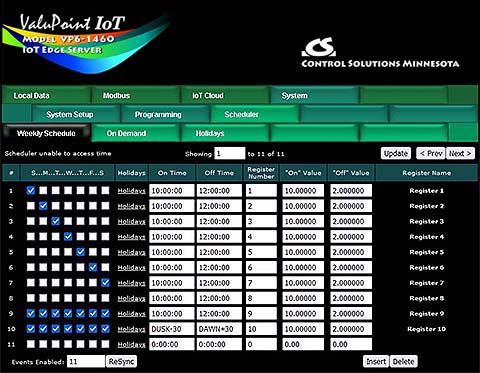Open the Modbus tab
The image size is (480, 373).
pos(136,95)
